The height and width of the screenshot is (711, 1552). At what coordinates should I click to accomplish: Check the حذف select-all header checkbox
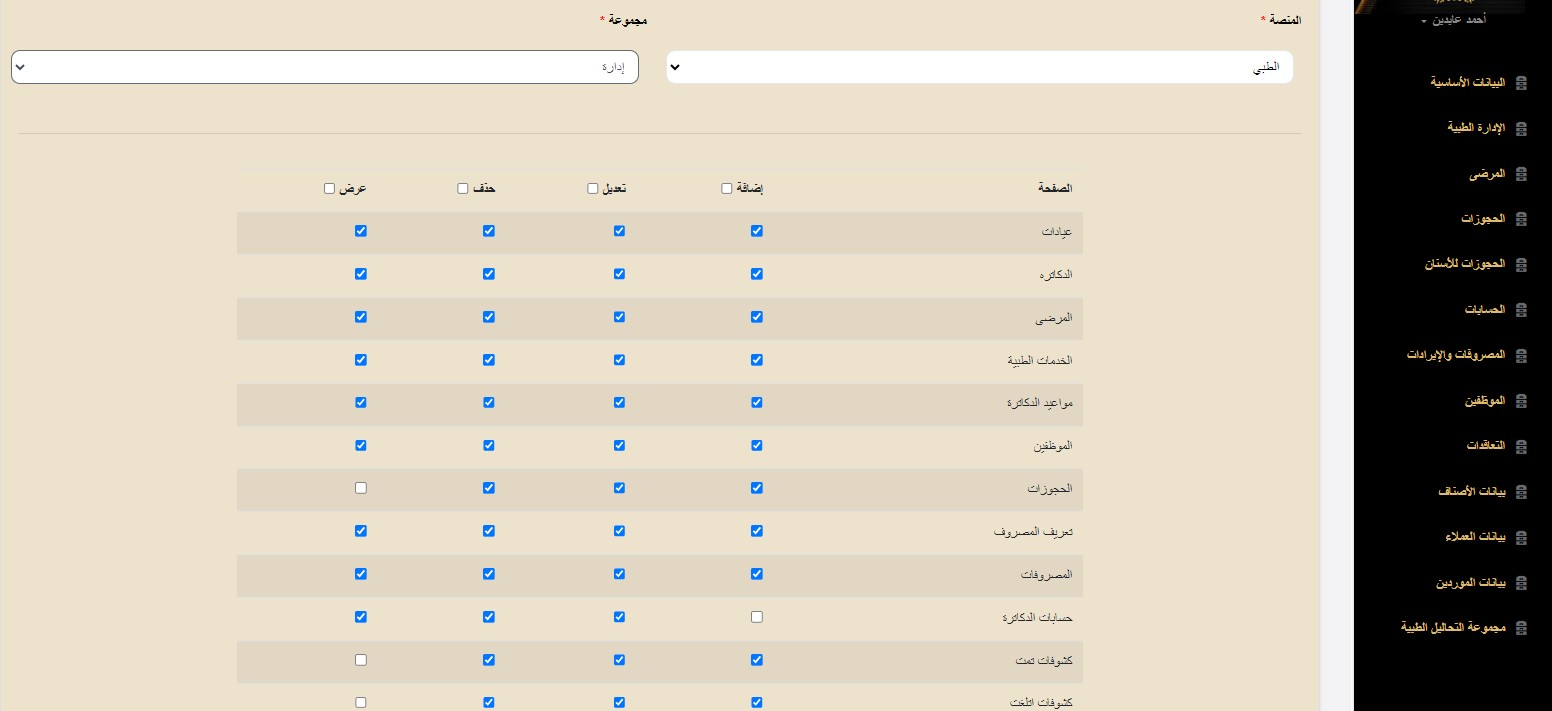(463, 188)
